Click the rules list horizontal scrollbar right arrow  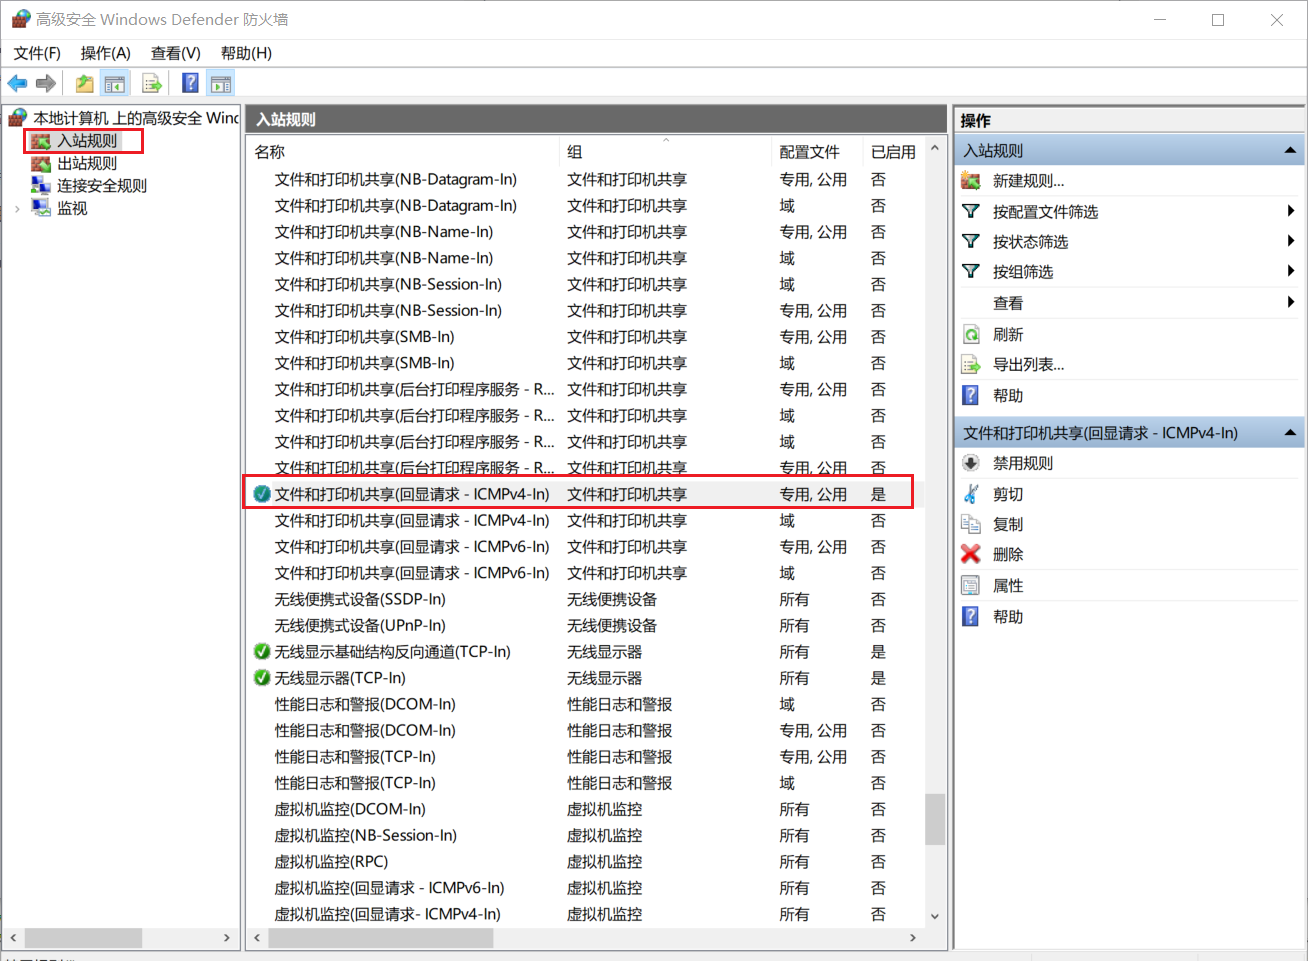click(912, 938)
